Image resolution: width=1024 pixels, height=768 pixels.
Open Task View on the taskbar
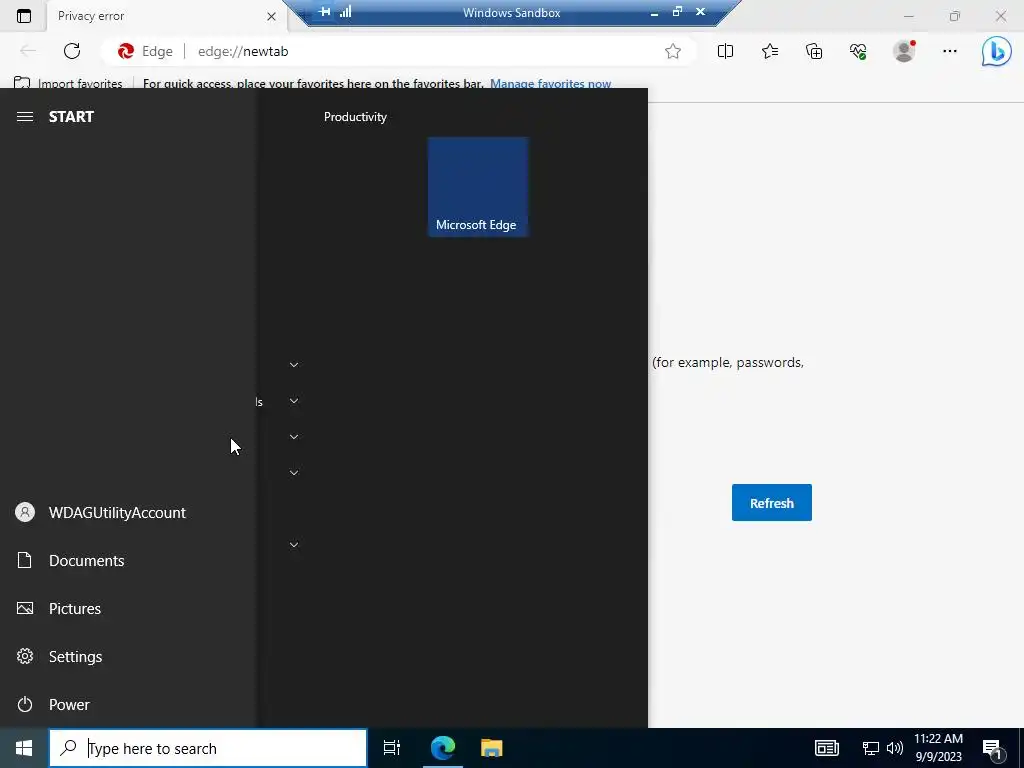point(392,748)
